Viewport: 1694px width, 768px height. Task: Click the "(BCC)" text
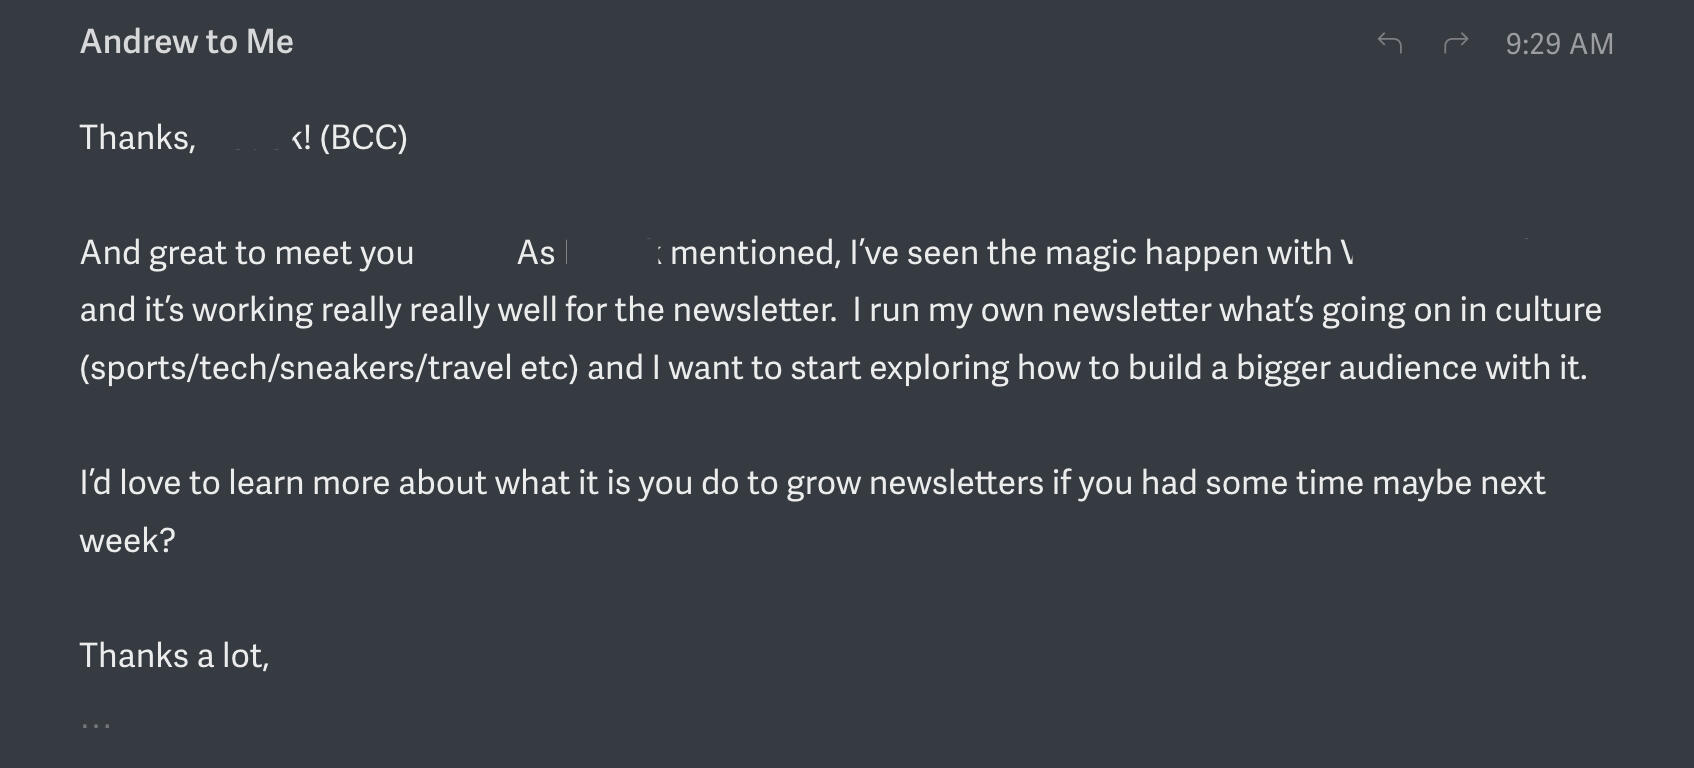pos(363,138)
